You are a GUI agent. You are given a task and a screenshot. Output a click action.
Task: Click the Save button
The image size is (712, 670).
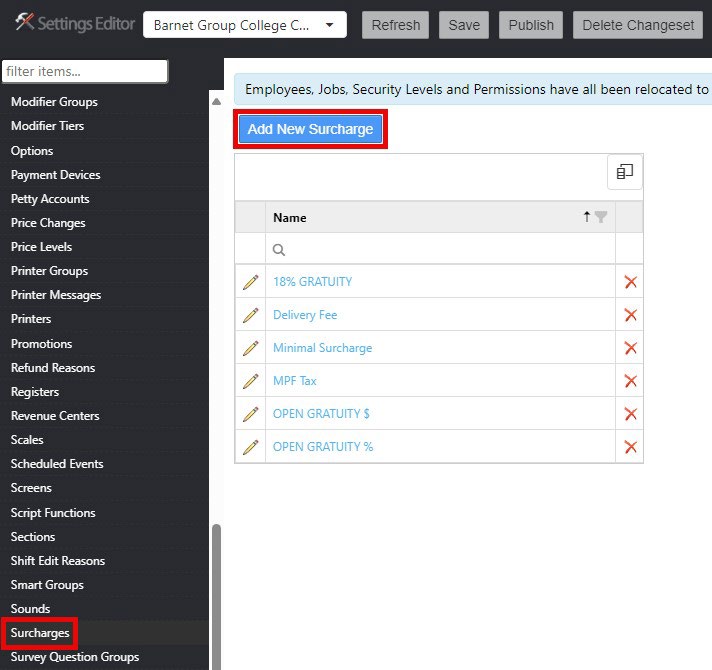click(x=464, y=25)
